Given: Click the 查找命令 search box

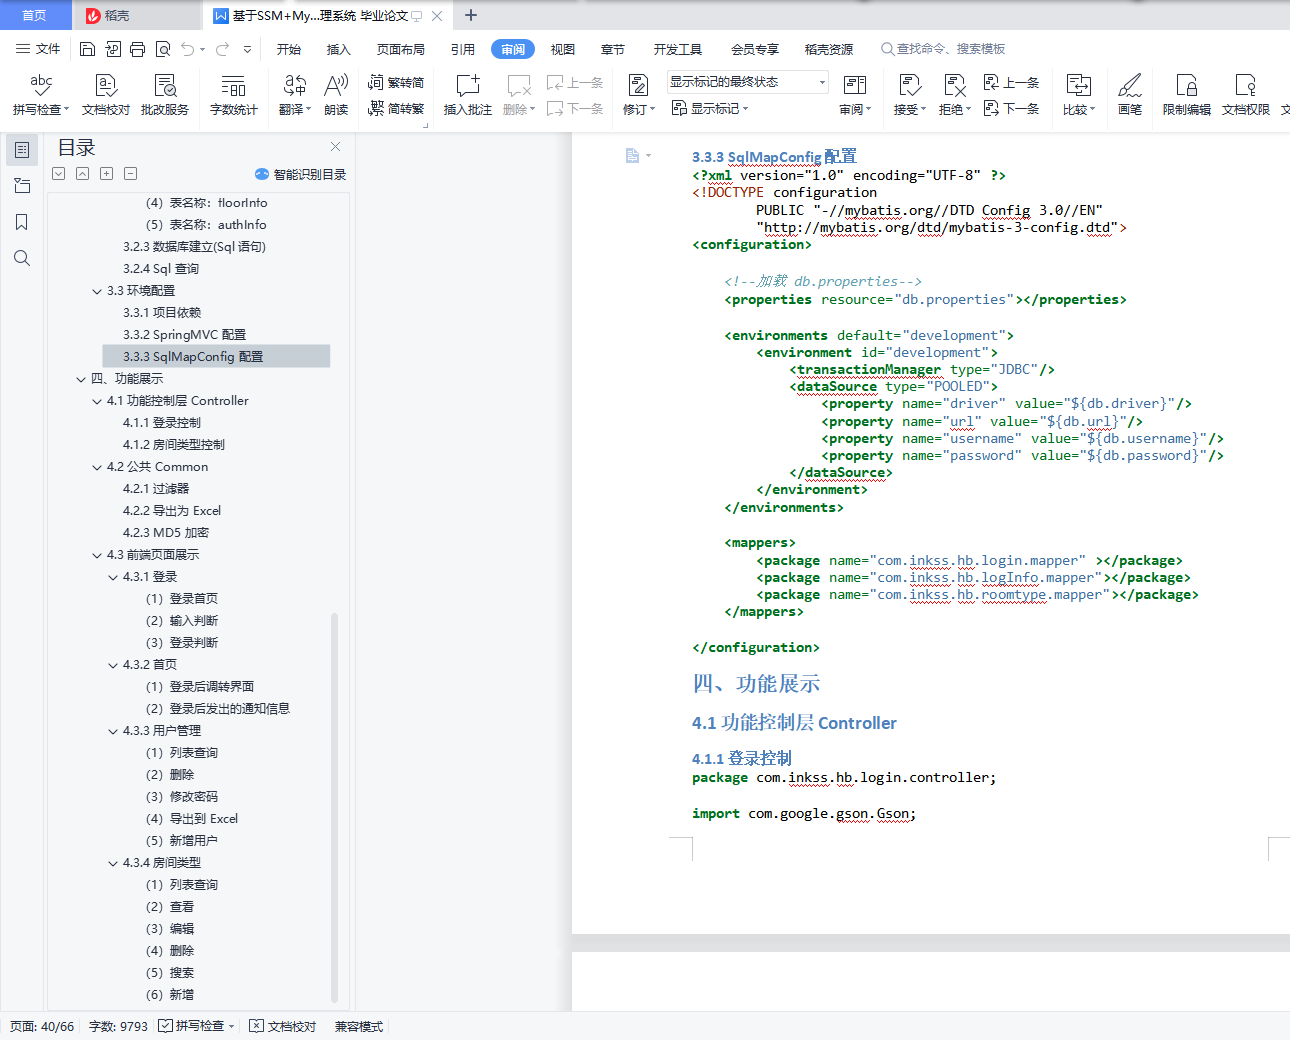Looking at the screenshot, I should pyautogui.click(x=942, y=49).
